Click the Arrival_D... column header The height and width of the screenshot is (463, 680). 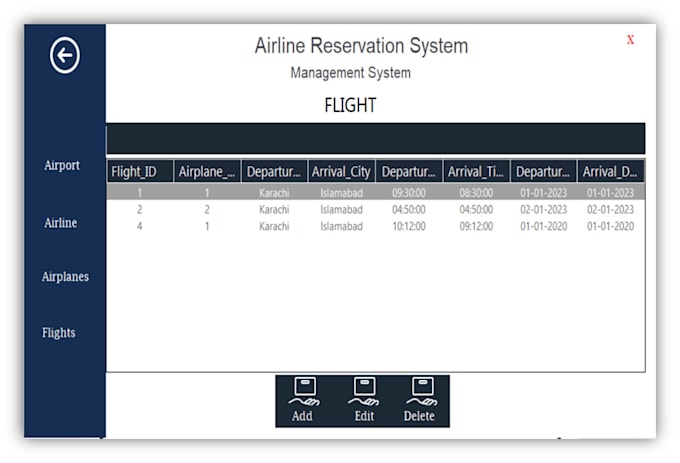point(610,172)
